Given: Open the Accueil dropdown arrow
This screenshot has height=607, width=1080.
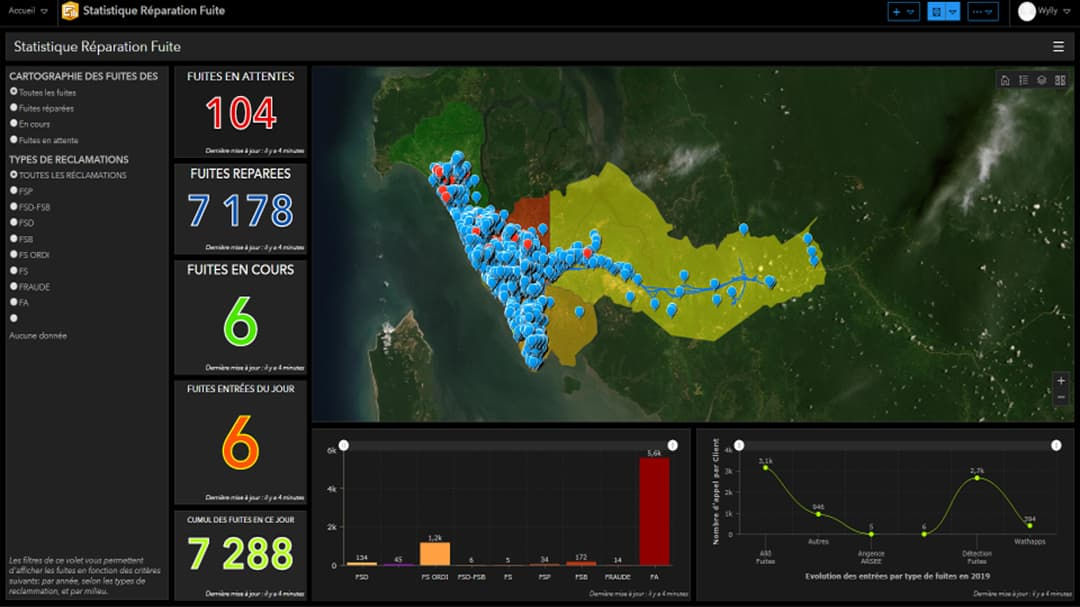Looking at the screenshot, I should point(43,11).
